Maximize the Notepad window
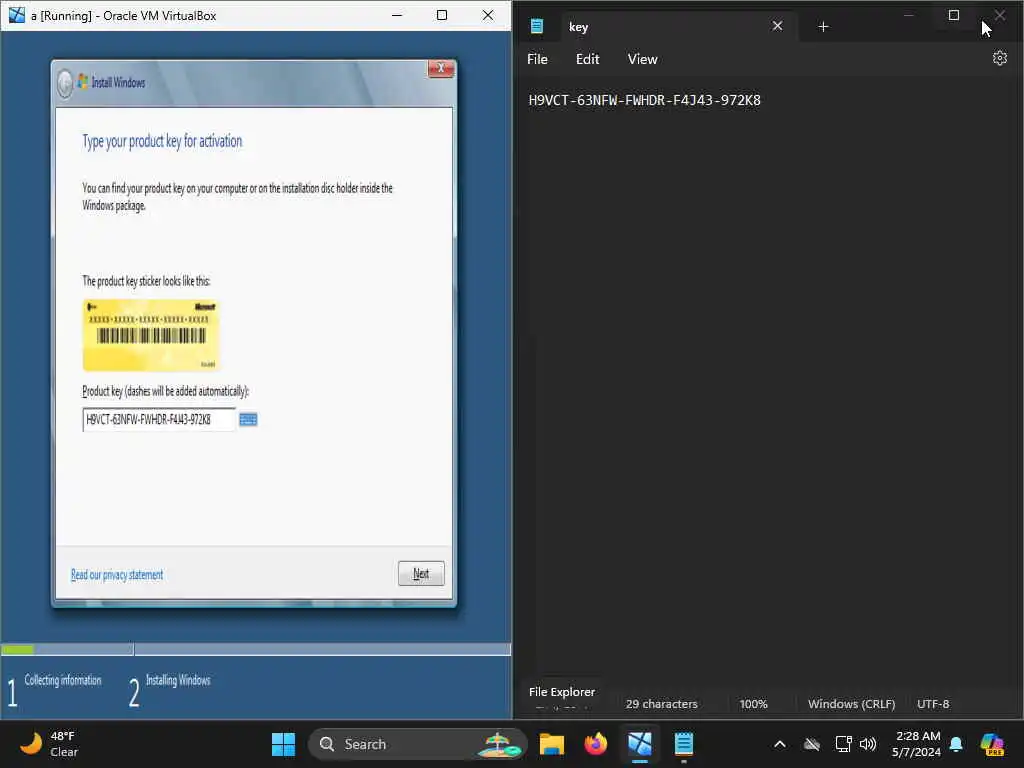This screenshot has height=768, width=1024. tap(953, 15)
